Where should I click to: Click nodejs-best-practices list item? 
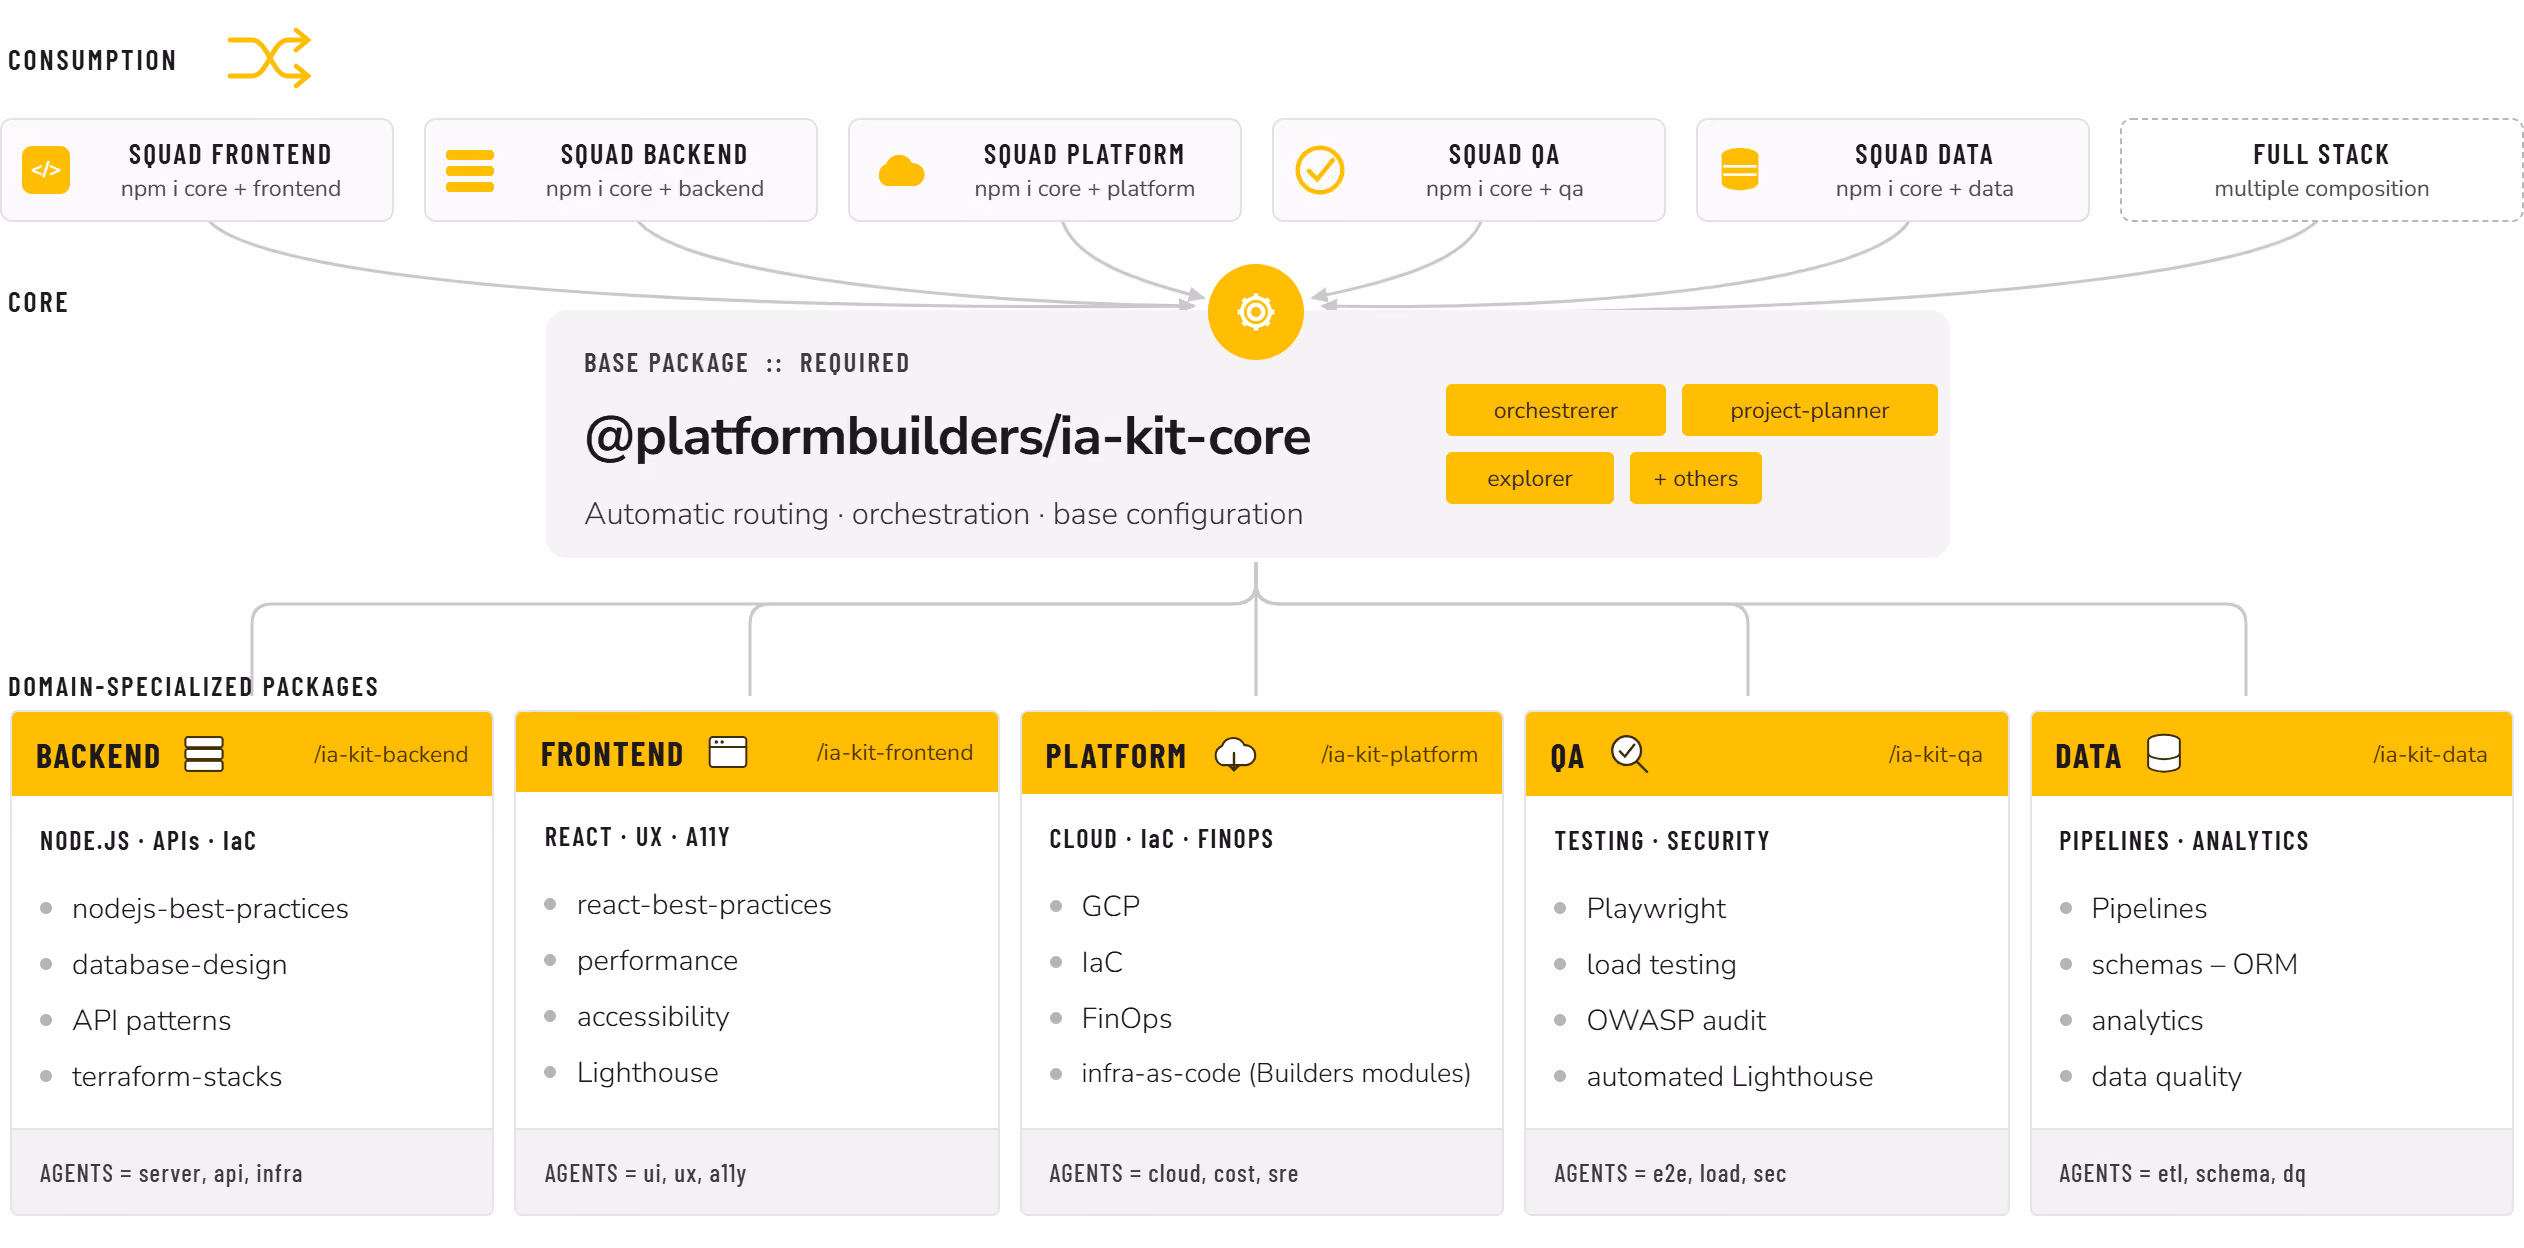[210, 908]
